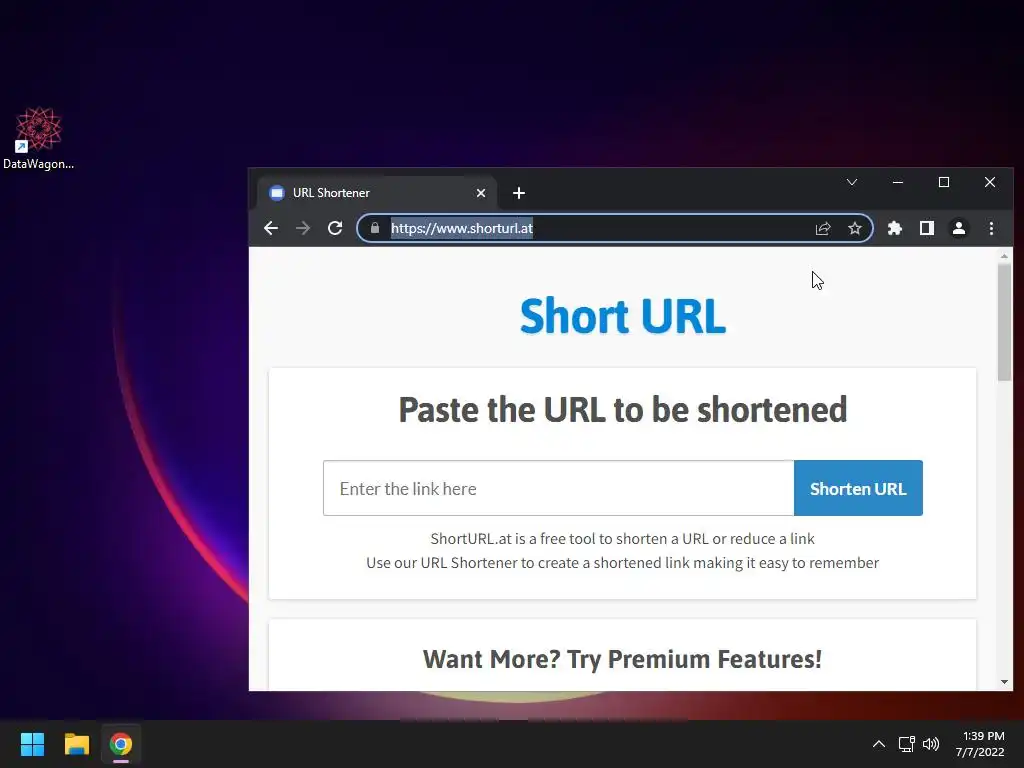The image size is (1024, 768).
Task: Go back with the browser back arrow
Action: click(x=271, y=228)
